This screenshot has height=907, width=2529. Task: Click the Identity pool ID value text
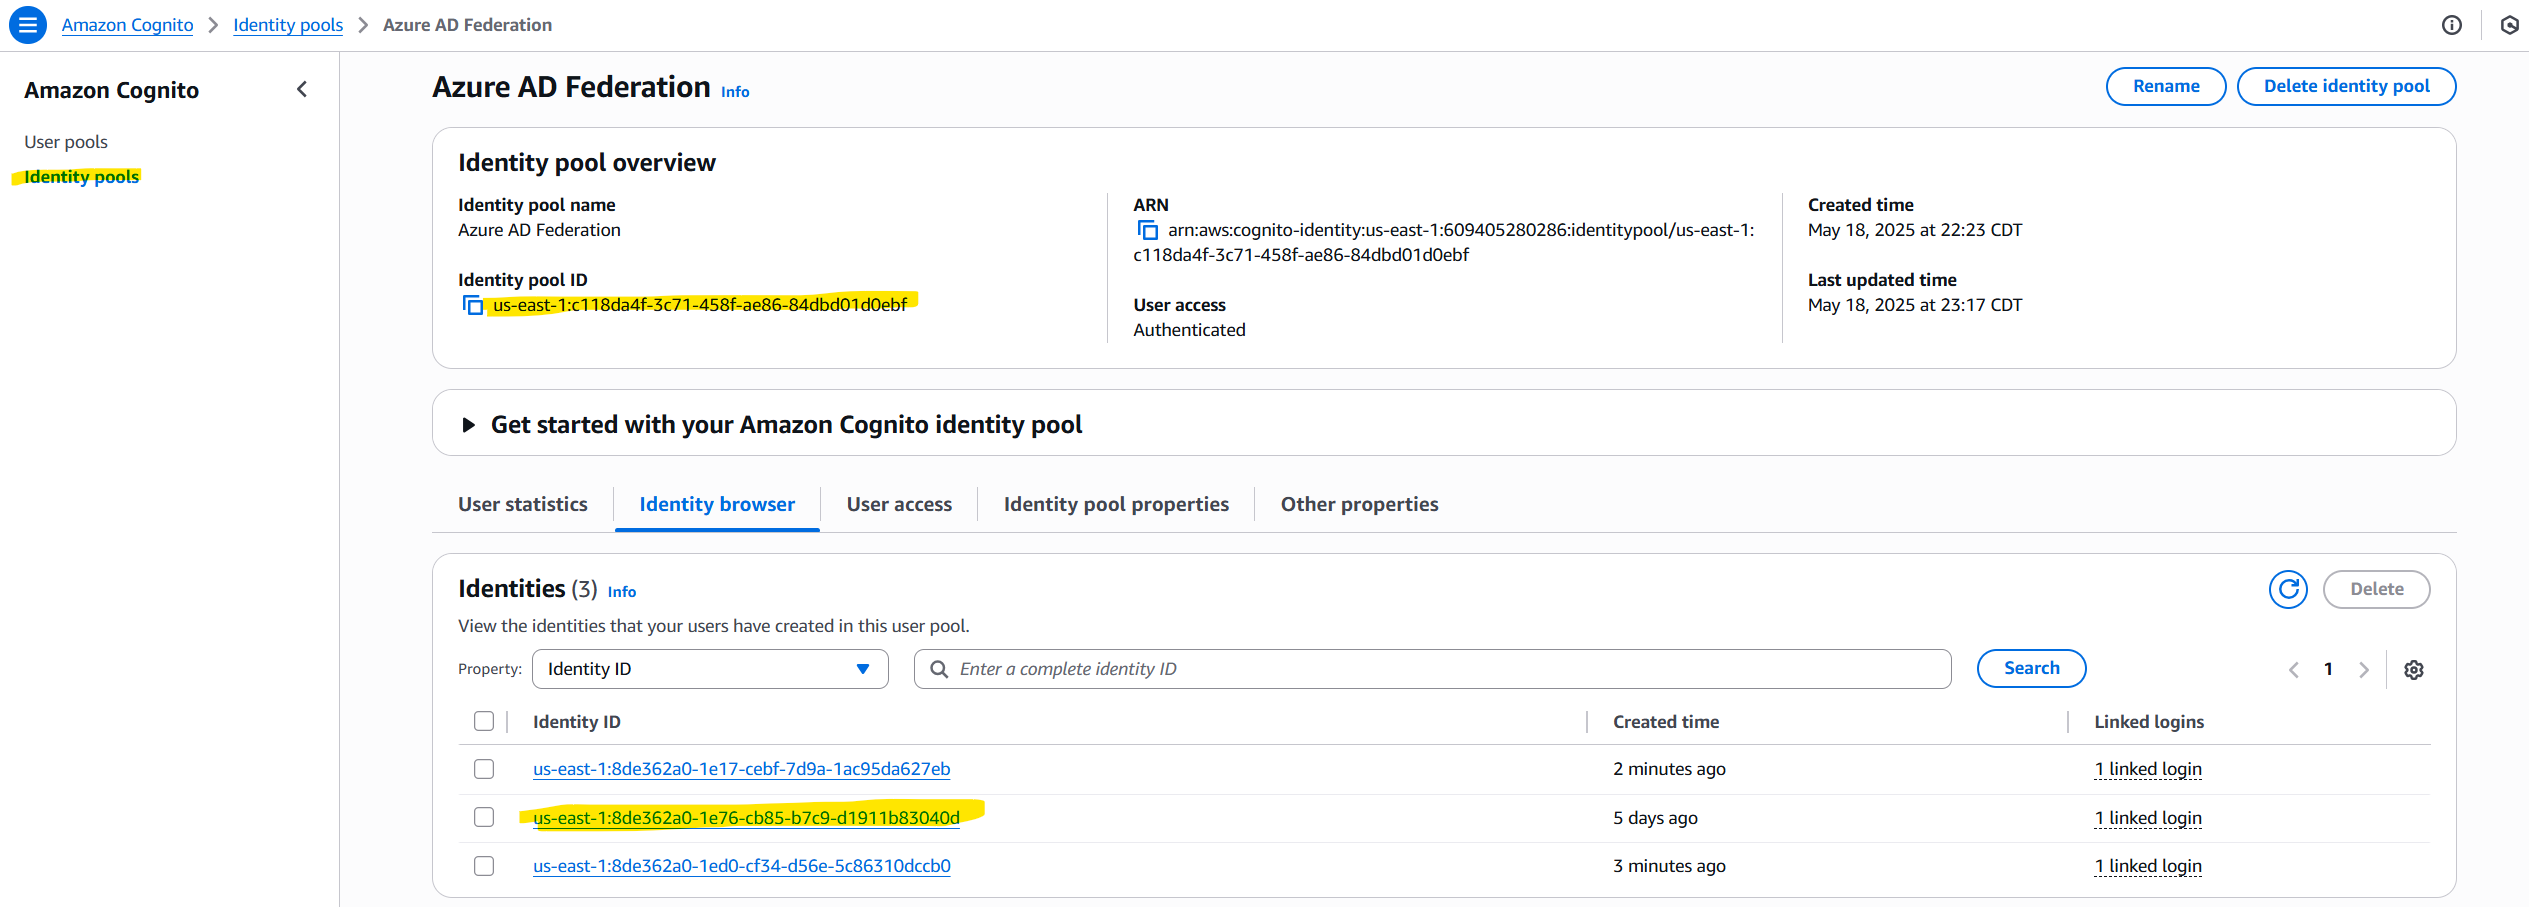(x=700, y=305)
